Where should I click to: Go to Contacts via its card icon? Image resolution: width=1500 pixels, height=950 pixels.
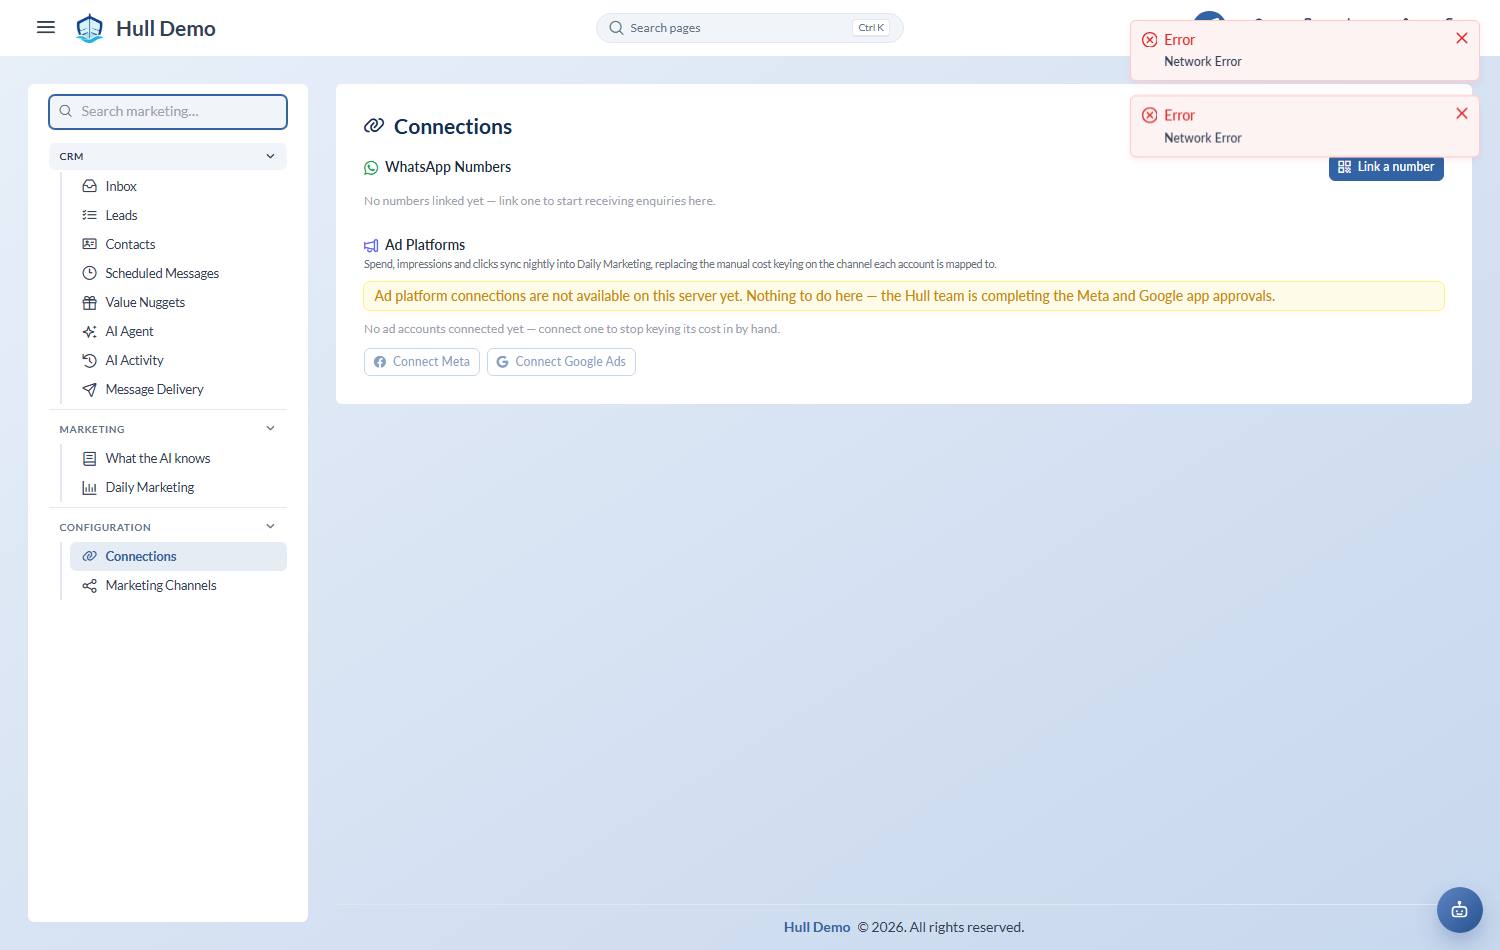89,244
